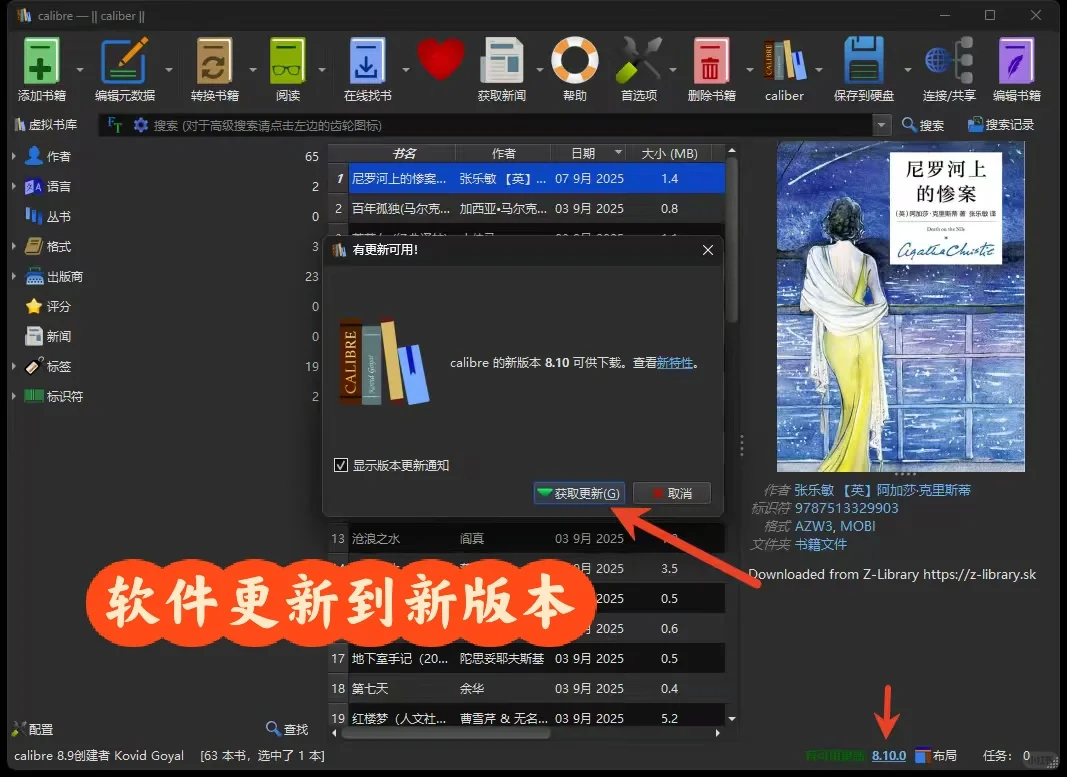Open the AZW3 format link
The height and width of the screenshot is (777, 1067).
tap(813, 526)
